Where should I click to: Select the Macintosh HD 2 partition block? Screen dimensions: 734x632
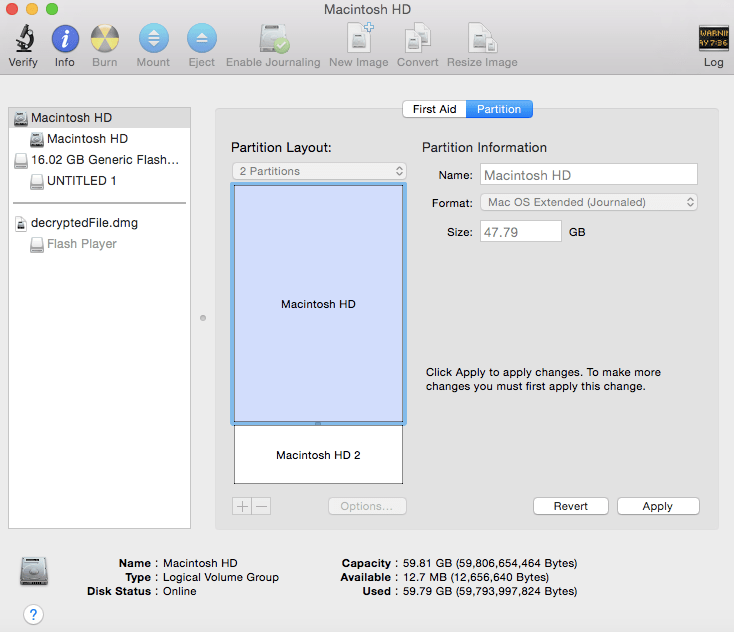(318, 455)
